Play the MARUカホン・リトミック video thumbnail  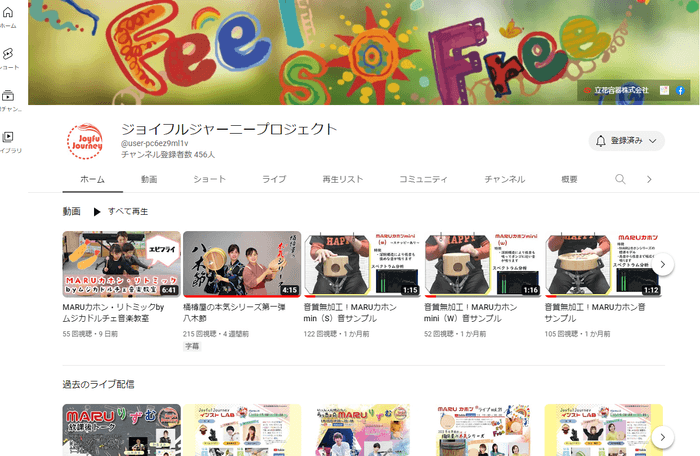(x=121, y=264)
